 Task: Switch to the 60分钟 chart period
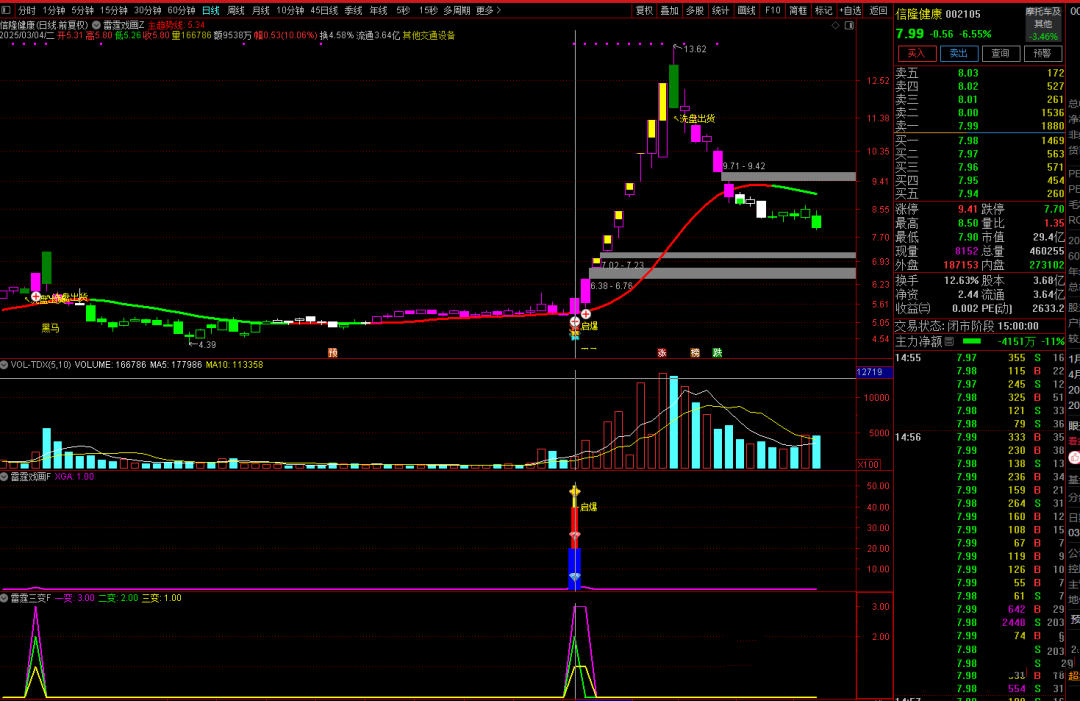coord(181,10)
